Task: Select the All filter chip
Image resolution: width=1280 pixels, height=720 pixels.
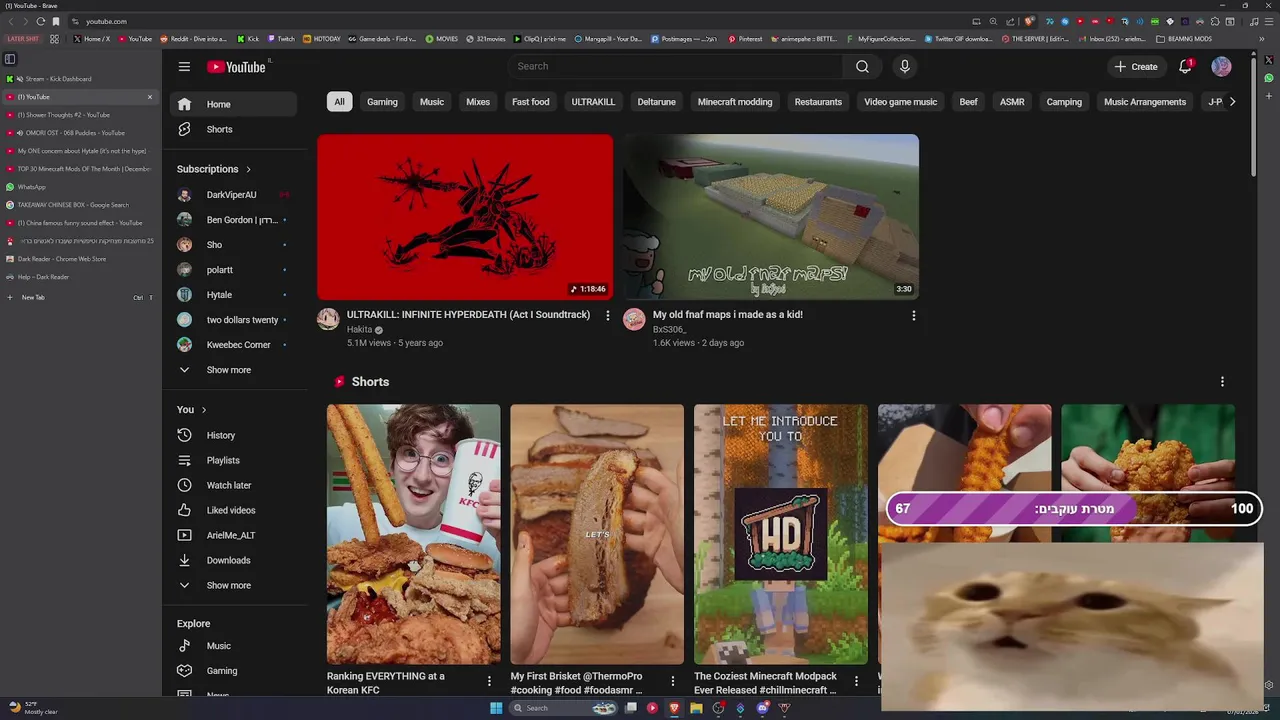Action: pos(339,102)
